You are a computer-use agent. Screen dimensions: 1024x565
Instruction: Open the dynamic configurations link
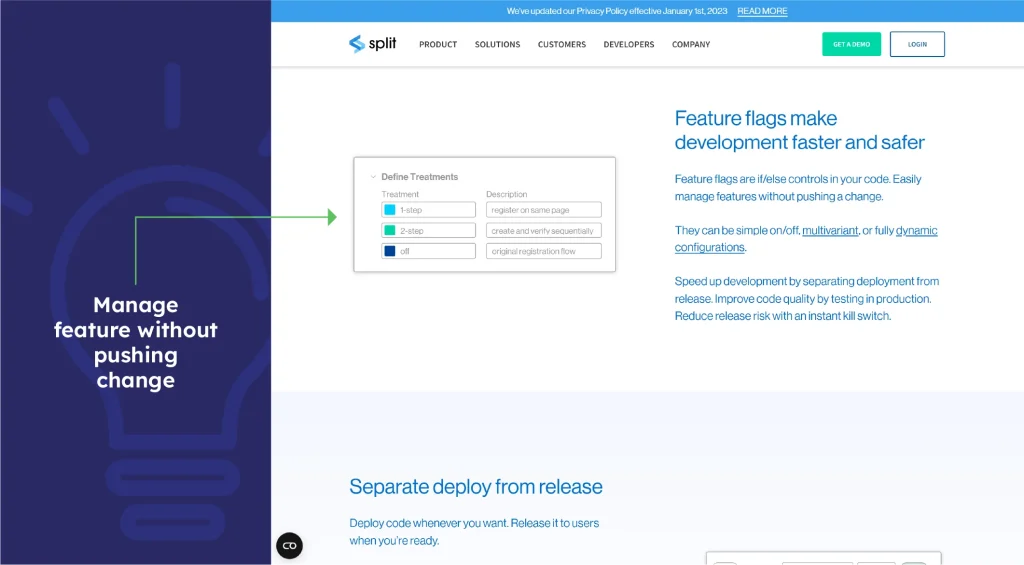[x=709, y=247]
